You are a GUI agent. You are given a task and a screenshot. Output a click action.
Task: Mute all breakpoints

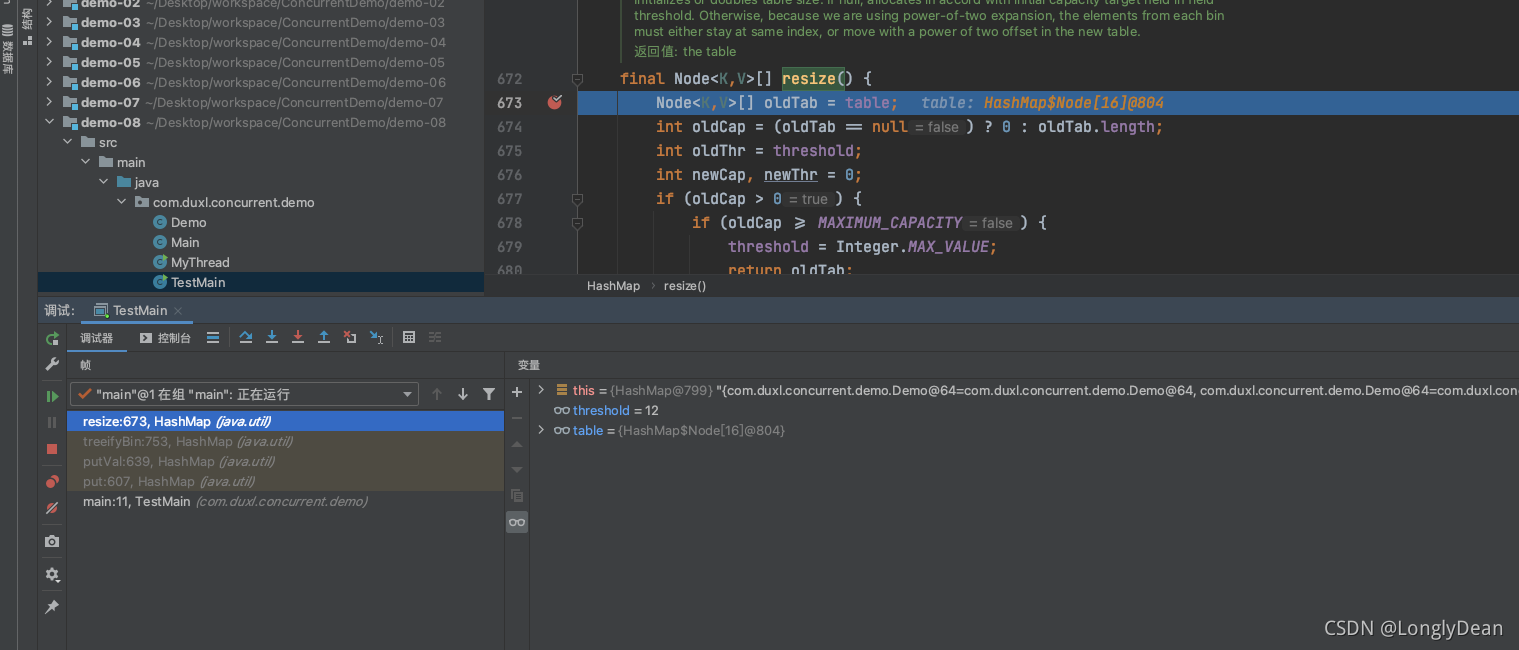click(52, 508)
